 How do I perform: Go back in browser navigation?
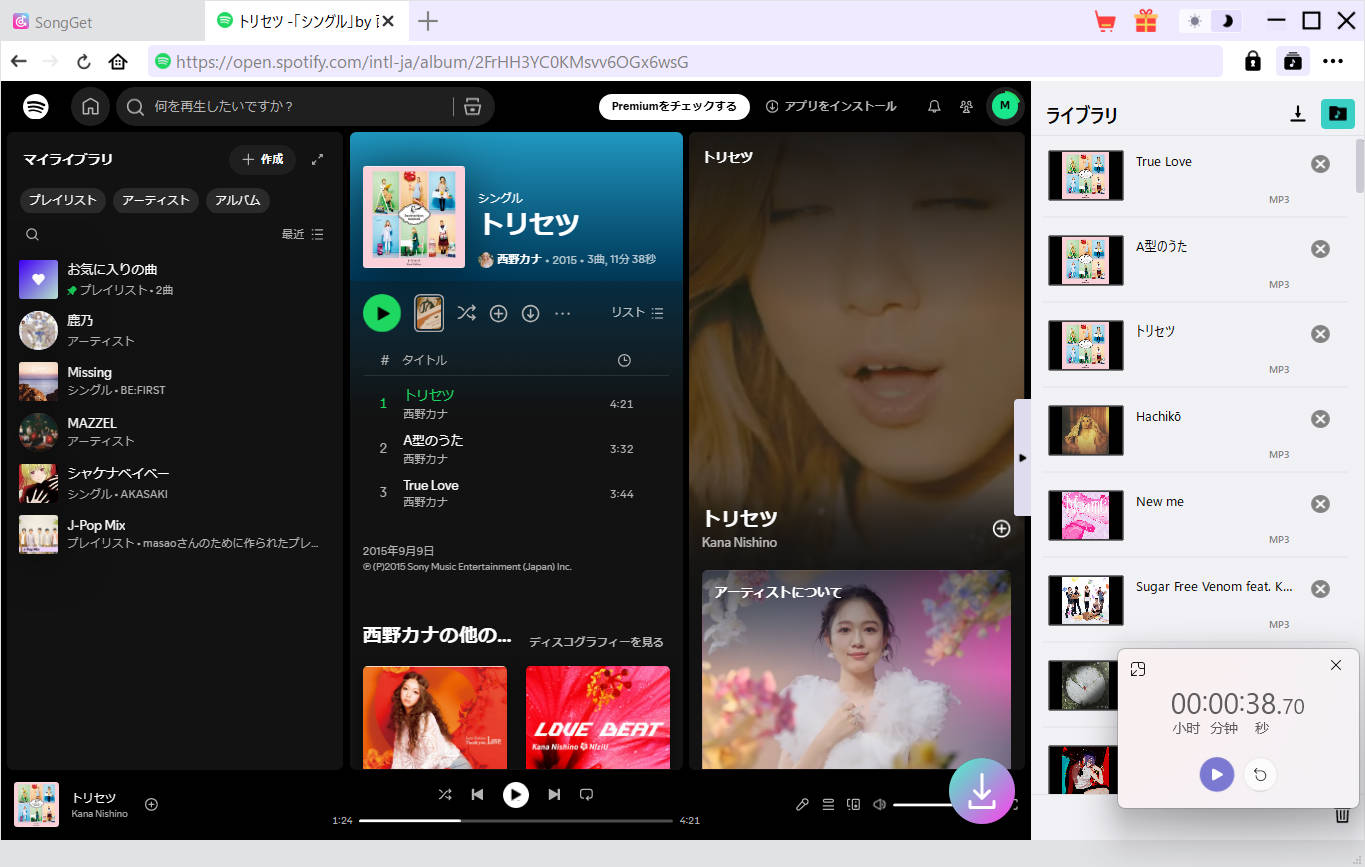coord(19,61)
